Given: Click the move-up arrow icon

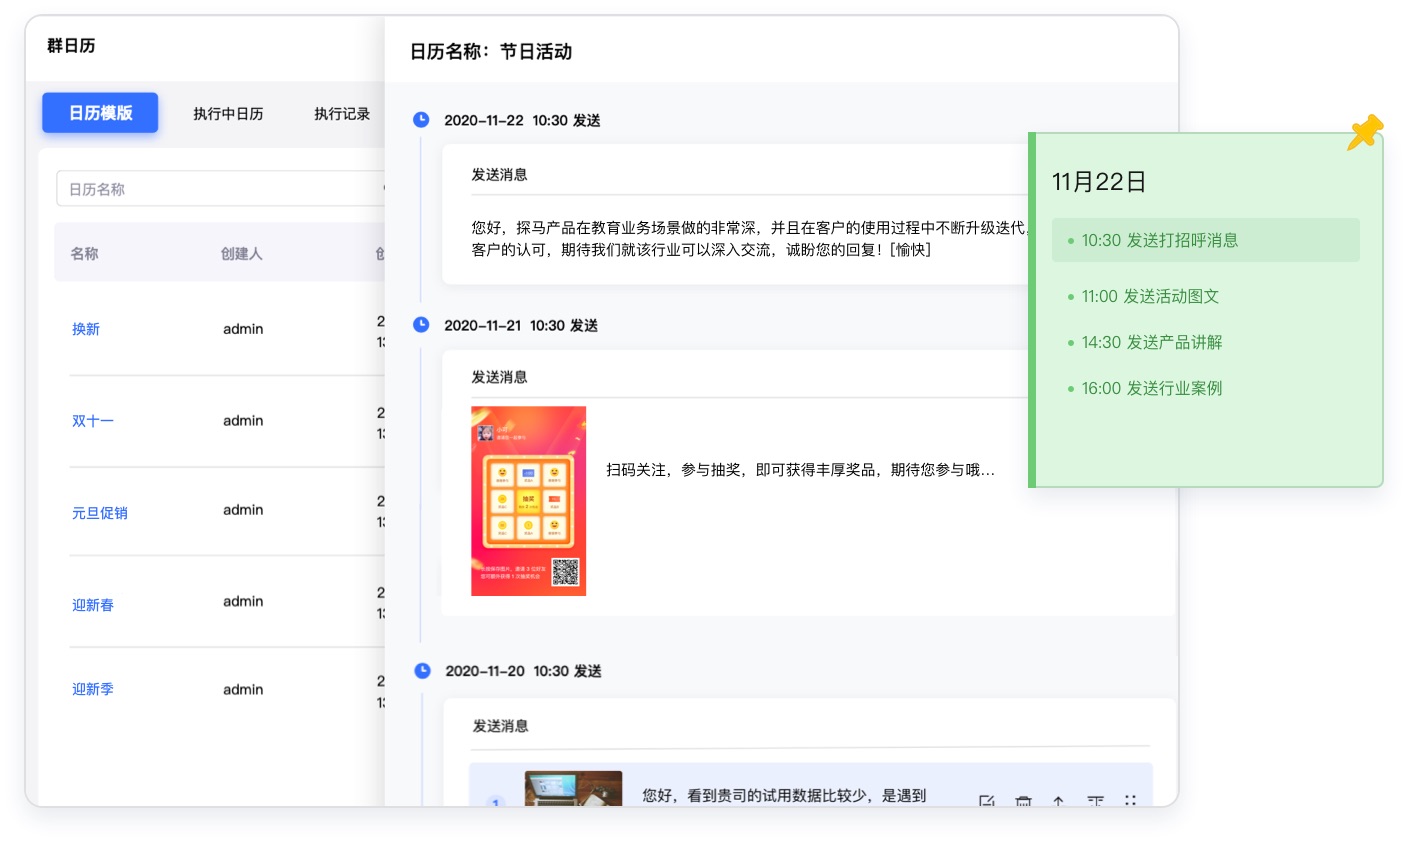Looking at the screenshot, I should pyautogui.click(x=1058, y=801).
